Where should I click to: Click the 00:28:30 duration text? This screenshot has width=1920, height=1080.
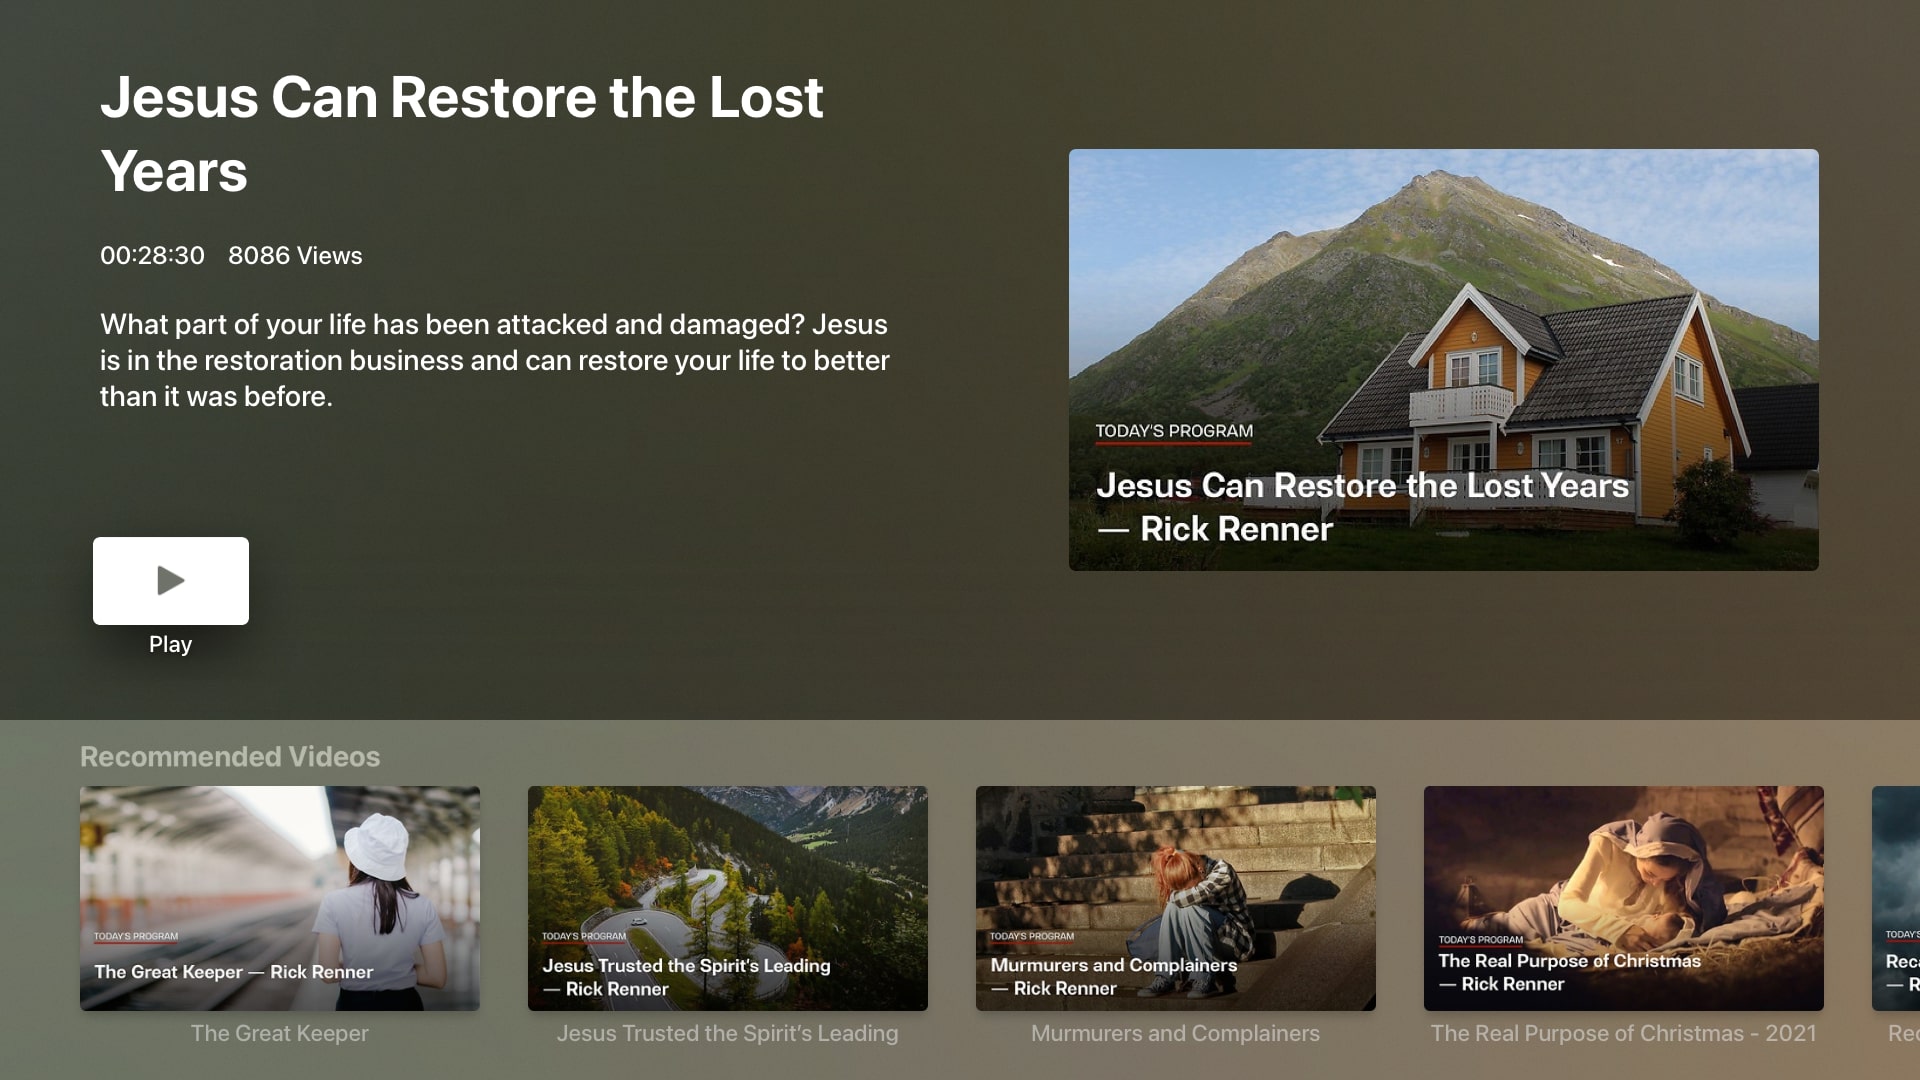pyautogui.click(x=152, y=256)
